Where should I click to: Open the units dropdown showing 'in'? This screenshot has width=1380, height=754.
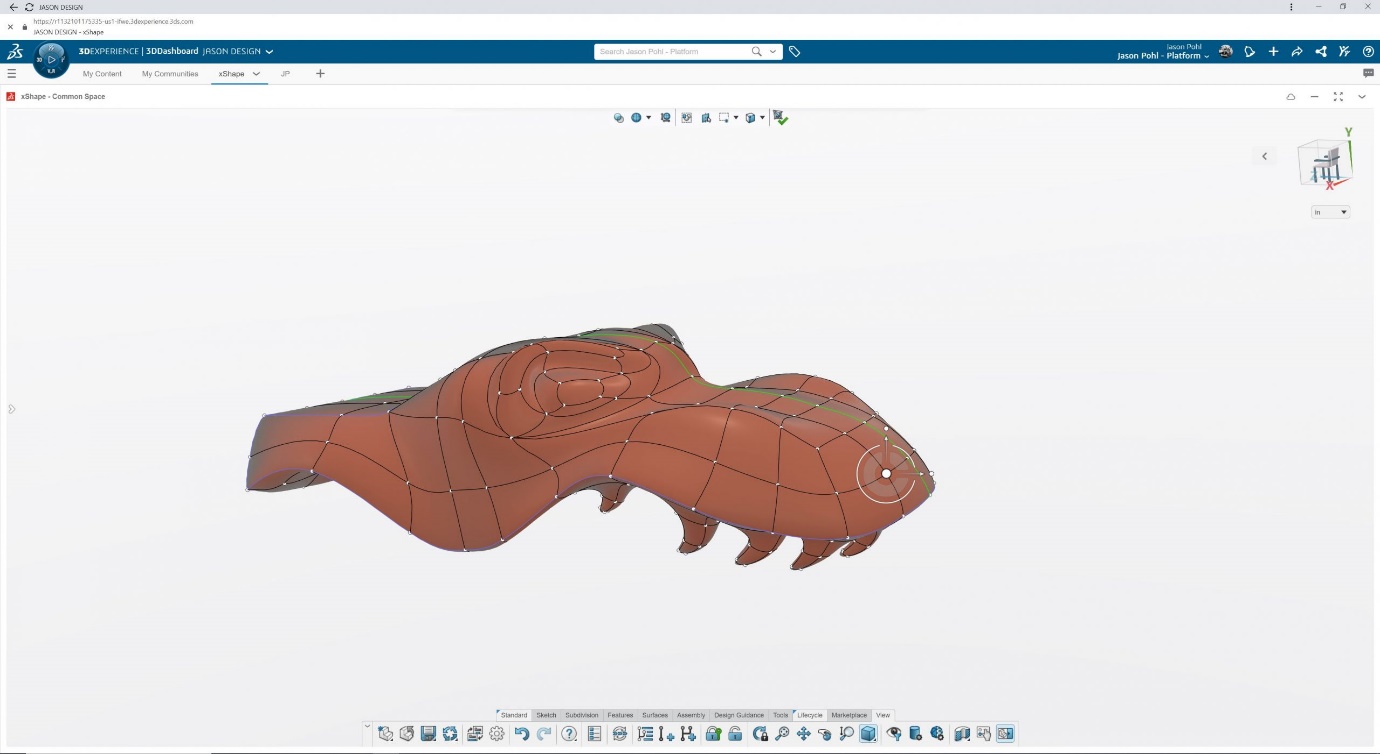pos(1330,212)
